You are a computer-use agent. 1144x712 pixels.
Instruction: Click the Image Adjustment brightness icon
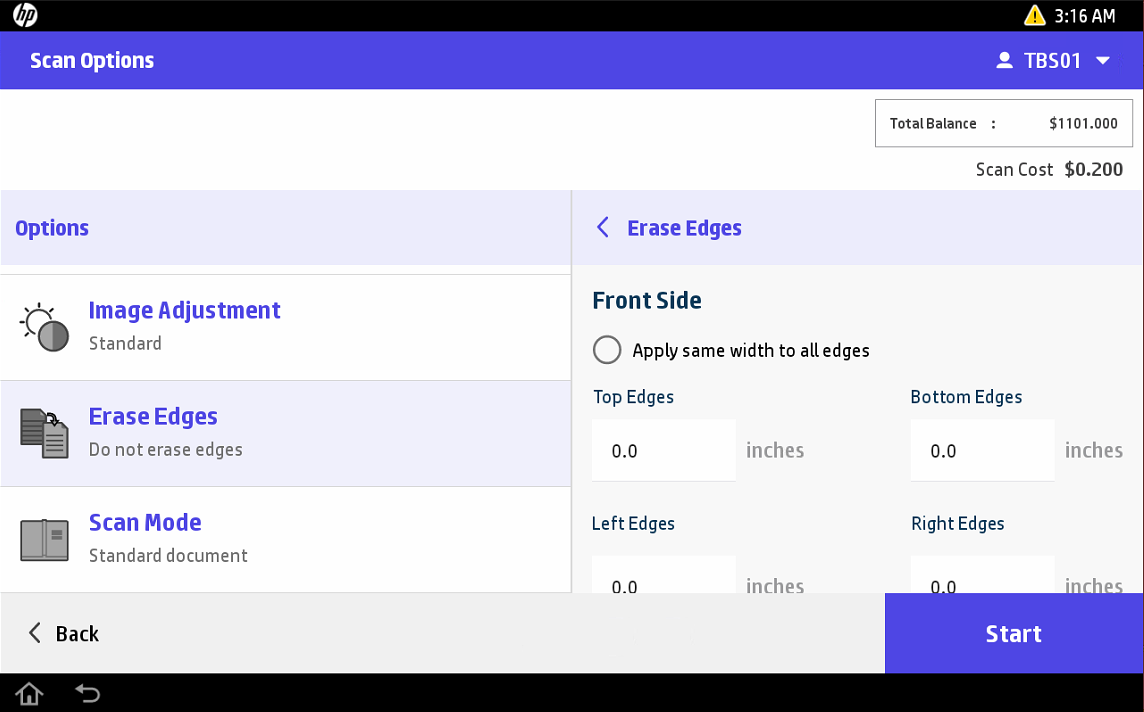pos(45,327)
